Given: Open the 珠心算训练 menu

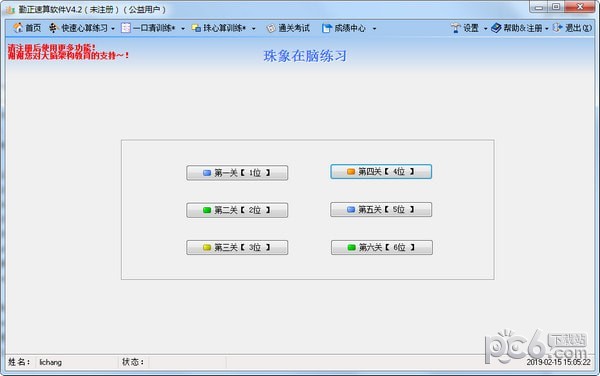Looking at the screenshot, I should click(x=225, y=28).
